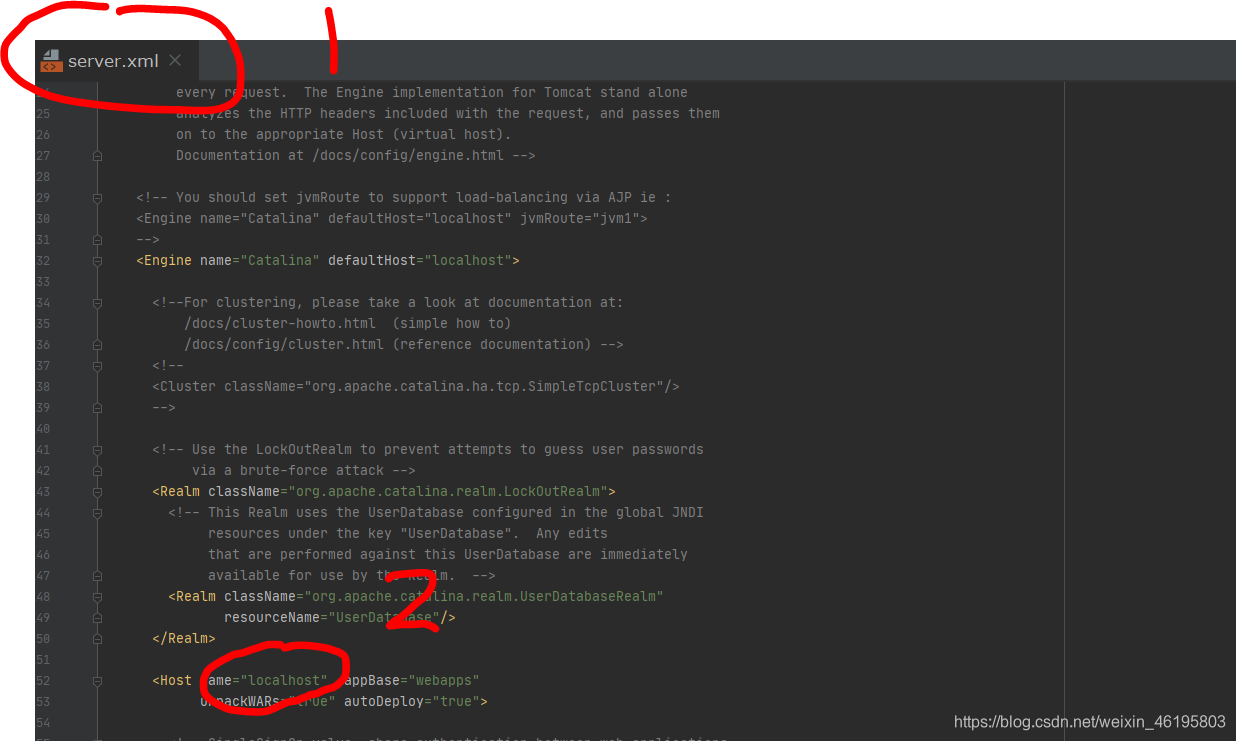Collapse the UserDatabaseRealm element at line 48

[x=97, y=596]
